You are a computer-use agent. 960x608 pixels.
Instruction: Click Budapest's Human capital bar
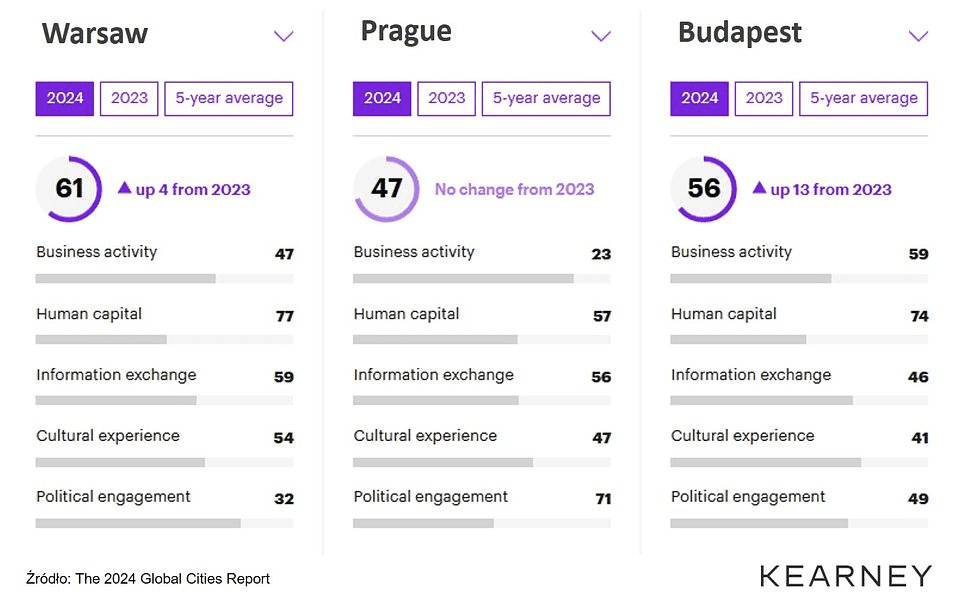[x=799, y=340]
